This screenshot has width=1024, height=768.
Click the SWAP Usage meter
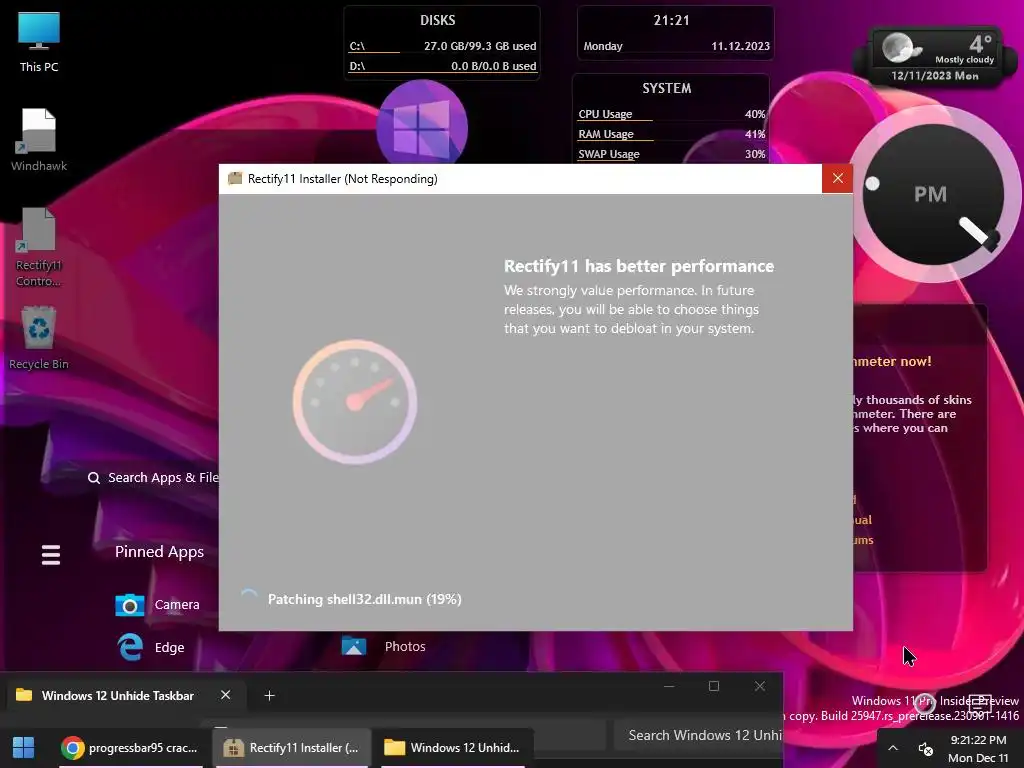tap(671, 154)
